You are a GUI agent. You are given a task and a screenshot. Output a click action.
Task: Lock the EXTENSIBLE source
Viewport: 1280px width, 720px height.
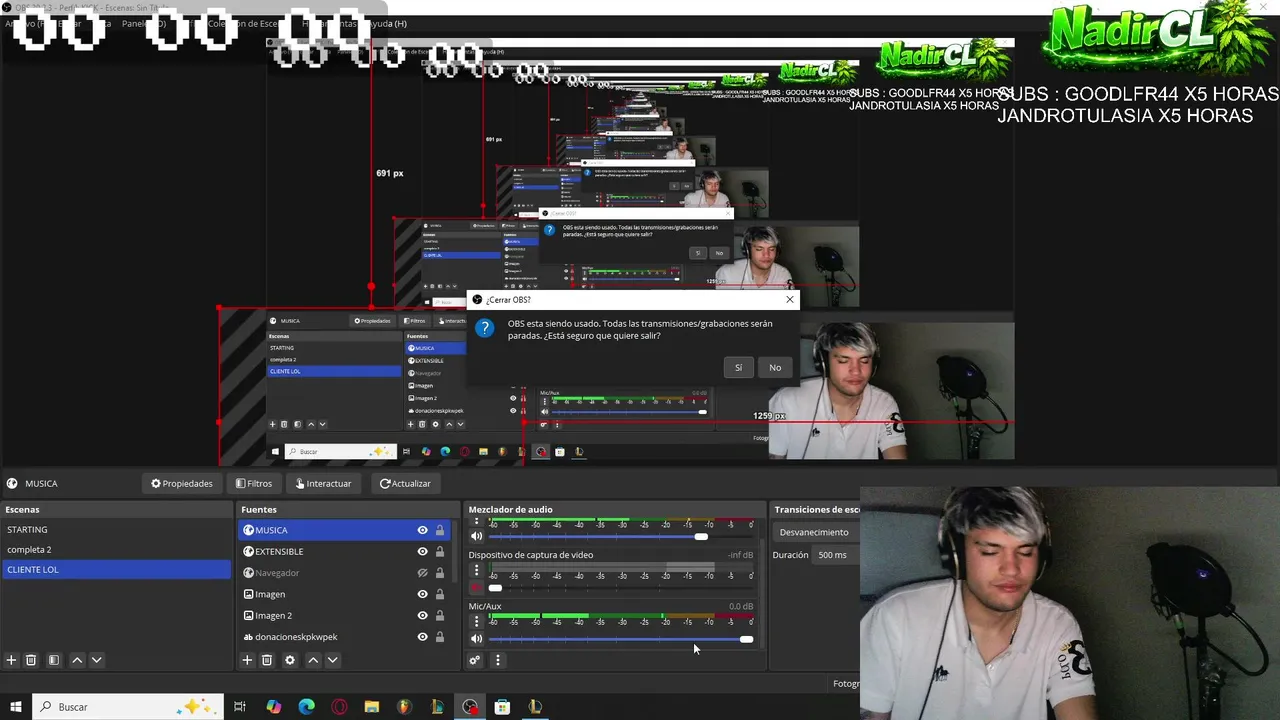point(439,551)
